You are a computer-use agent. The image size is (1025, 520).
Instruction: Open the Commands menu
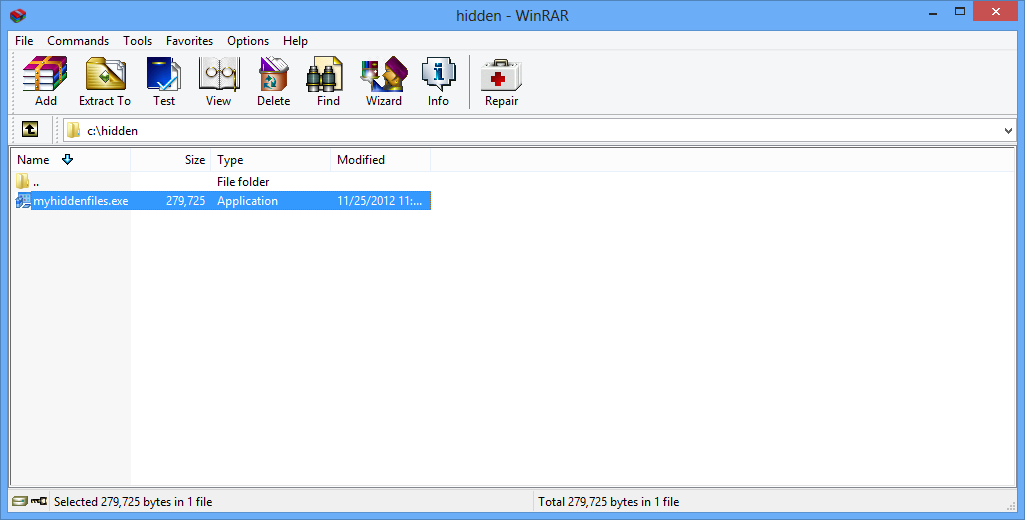(x=78, y=41)
